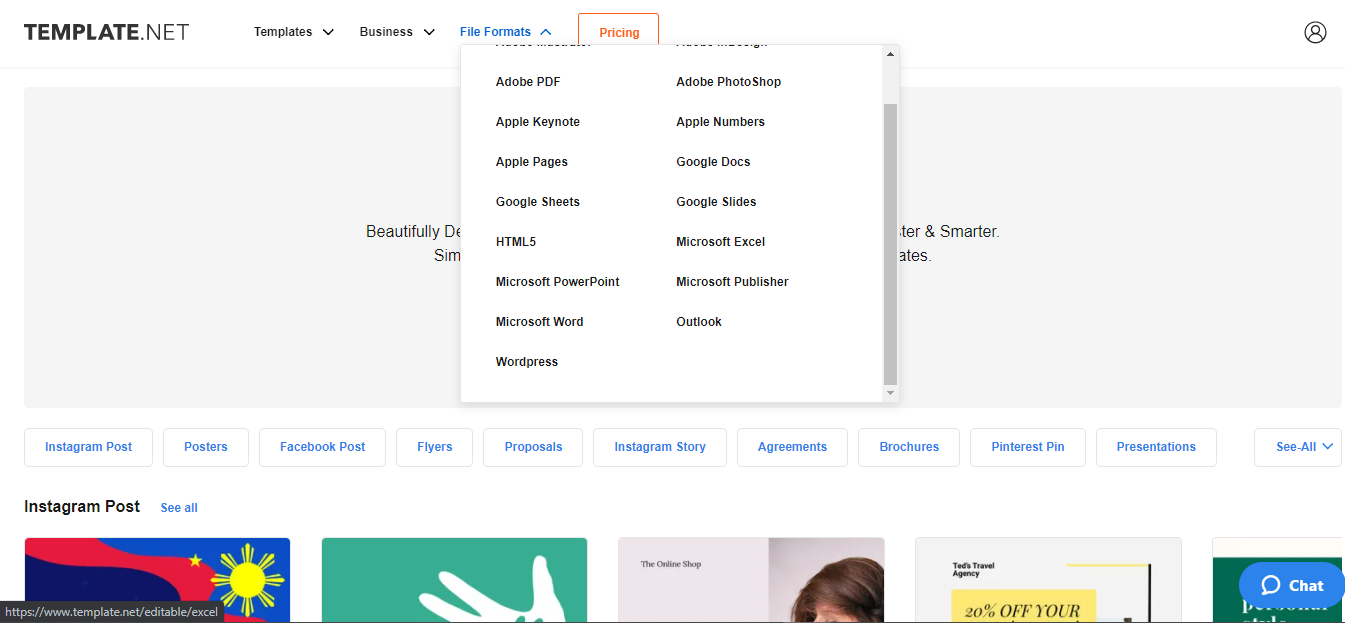Pick Microsoft Word from the menu

click(x=539, y=322)
